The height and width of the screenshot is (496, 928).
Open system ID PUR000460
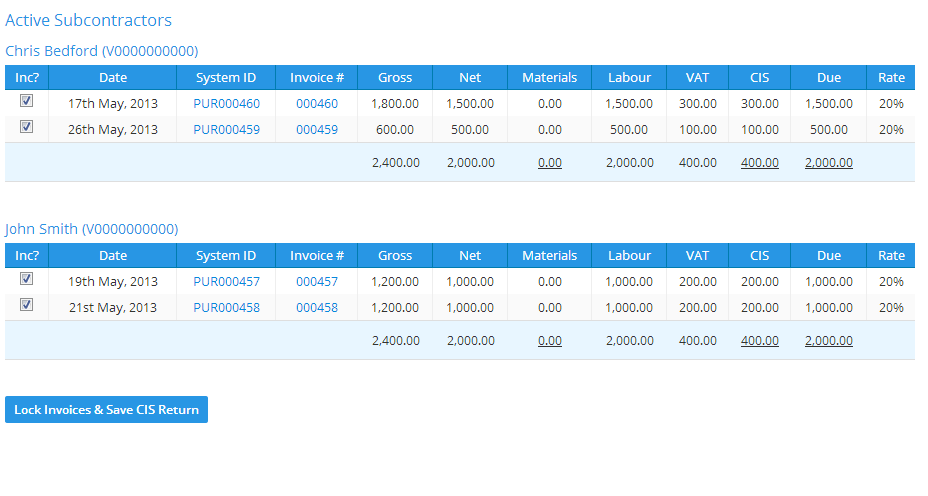pos(226,103)
